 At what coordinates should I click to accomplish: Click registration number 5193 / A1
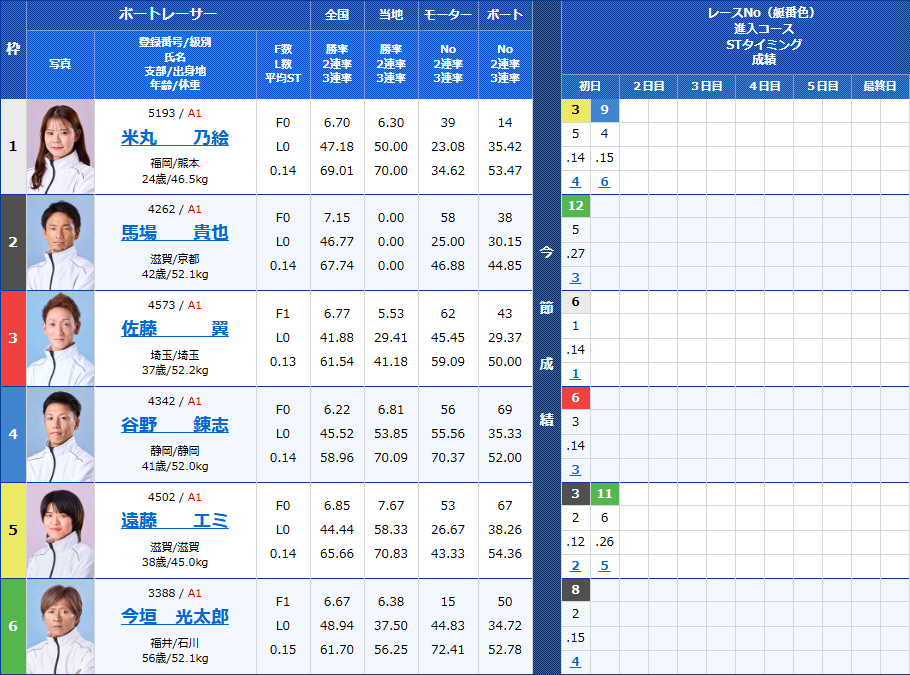(x=175, y=113)
